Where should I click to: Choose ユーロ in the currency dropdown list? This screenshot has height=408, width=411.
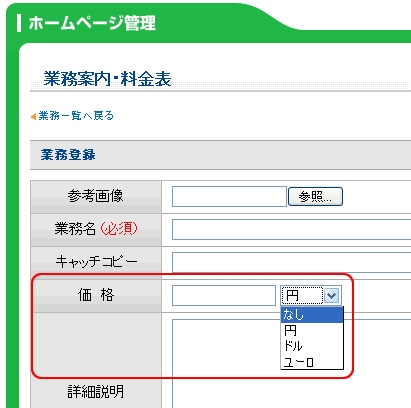point(312,361)
